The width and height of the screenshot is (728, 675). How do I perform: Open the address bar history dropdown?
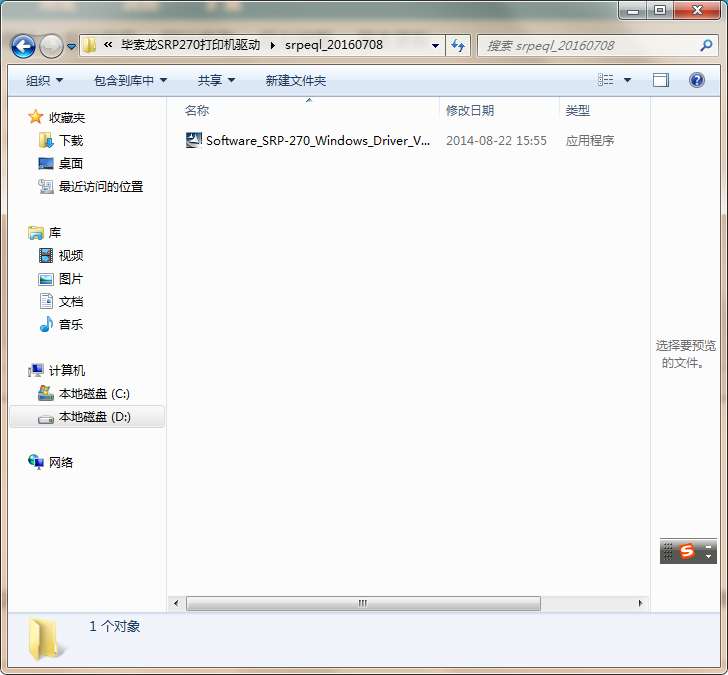pyautogui.click(x=435, y=45)
